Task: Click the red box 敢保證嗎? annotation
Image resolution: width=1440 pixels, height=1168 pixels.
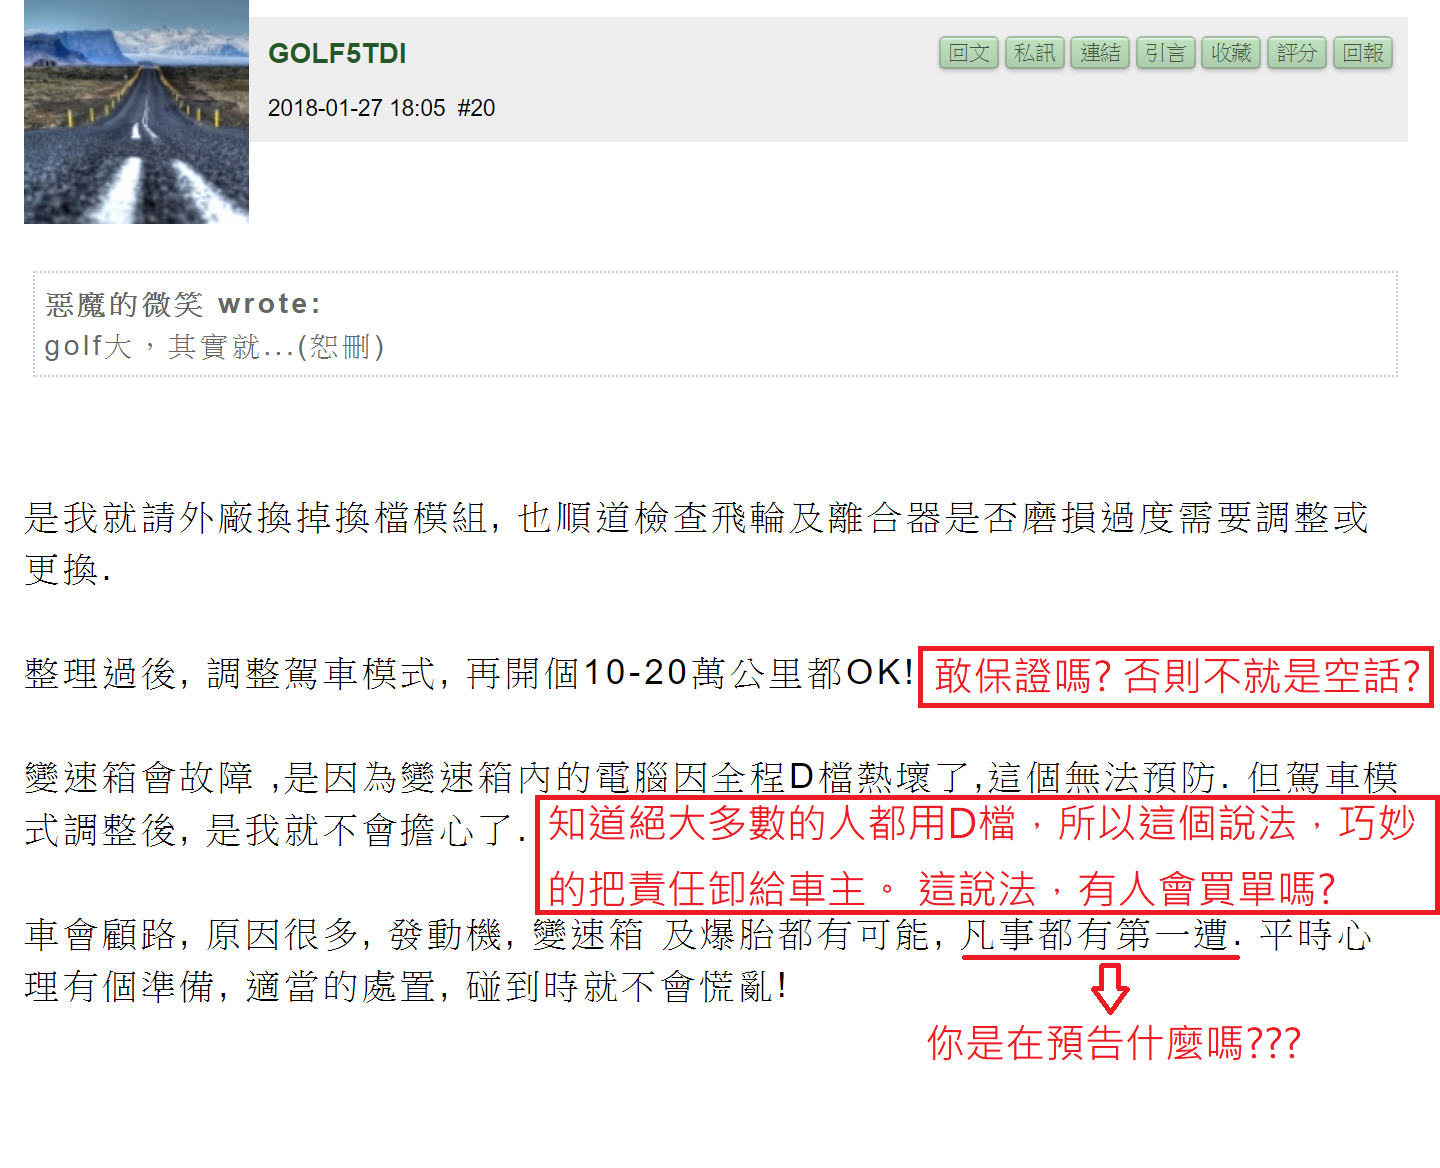Action: pos(1176,677)
